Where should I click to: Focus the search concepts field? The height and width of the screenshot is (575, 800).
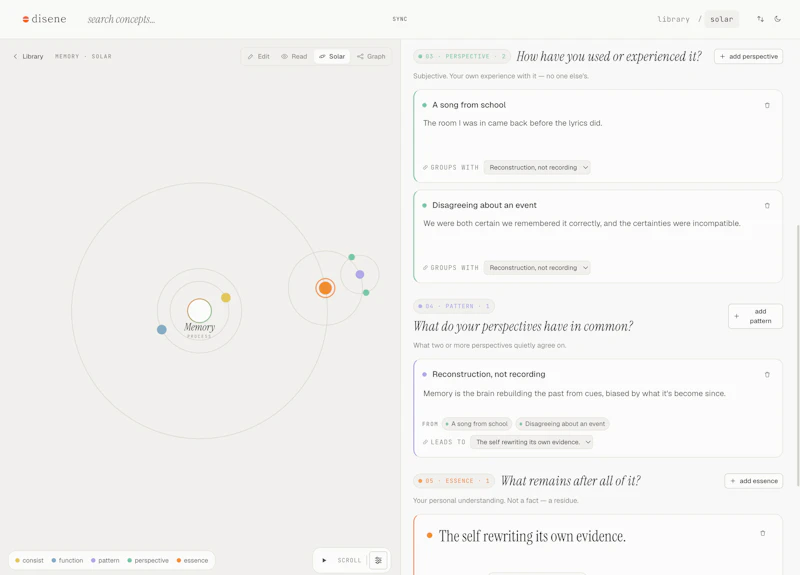point(121,19)
